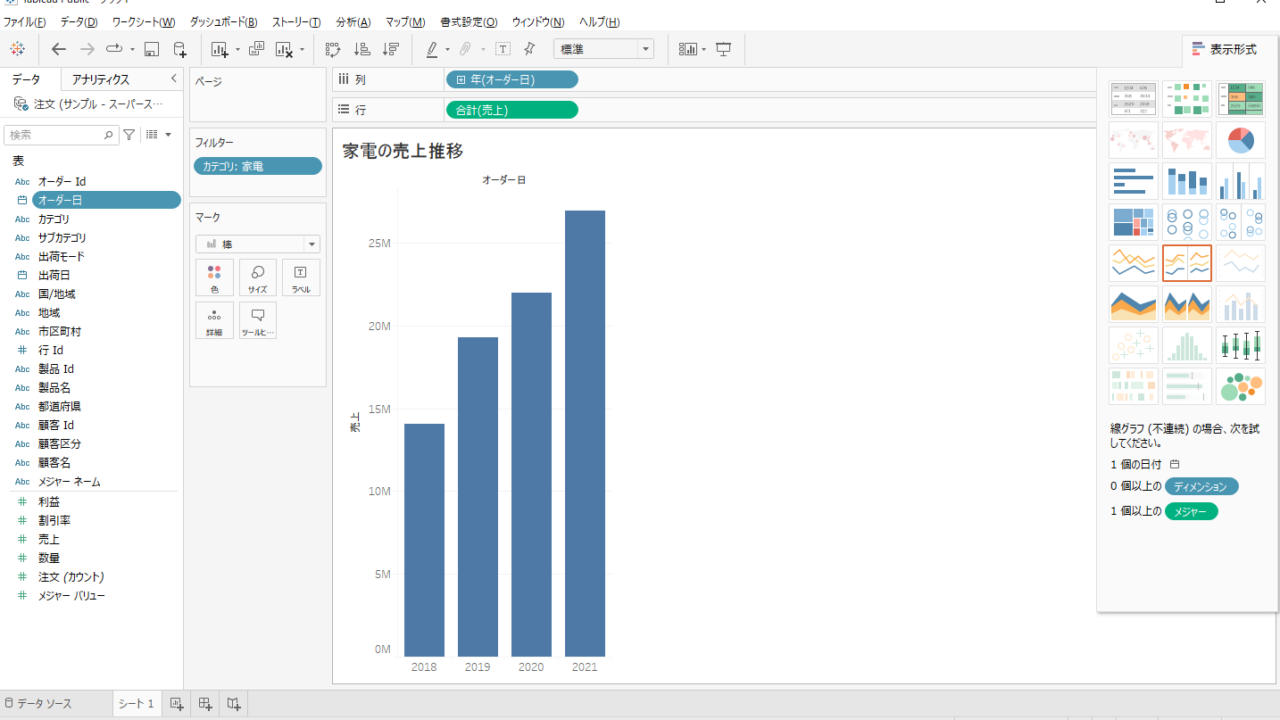Viewport: 1280px width, 720px height.
Task: Save the workbook with the floppy disk icon
Action: pyautogui.click(x=152, y=49)
